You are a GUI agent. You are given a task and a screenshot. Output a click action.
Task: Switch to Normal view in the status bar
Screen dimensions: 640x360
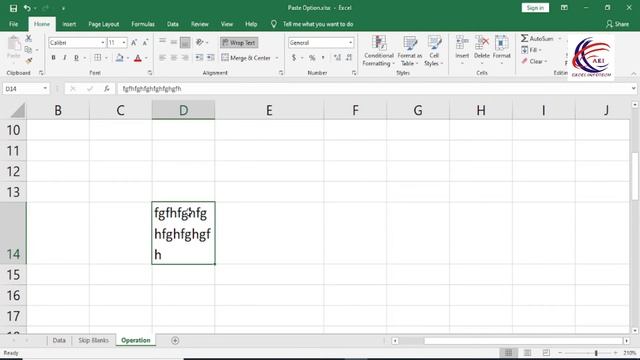(x=508, y=353)
